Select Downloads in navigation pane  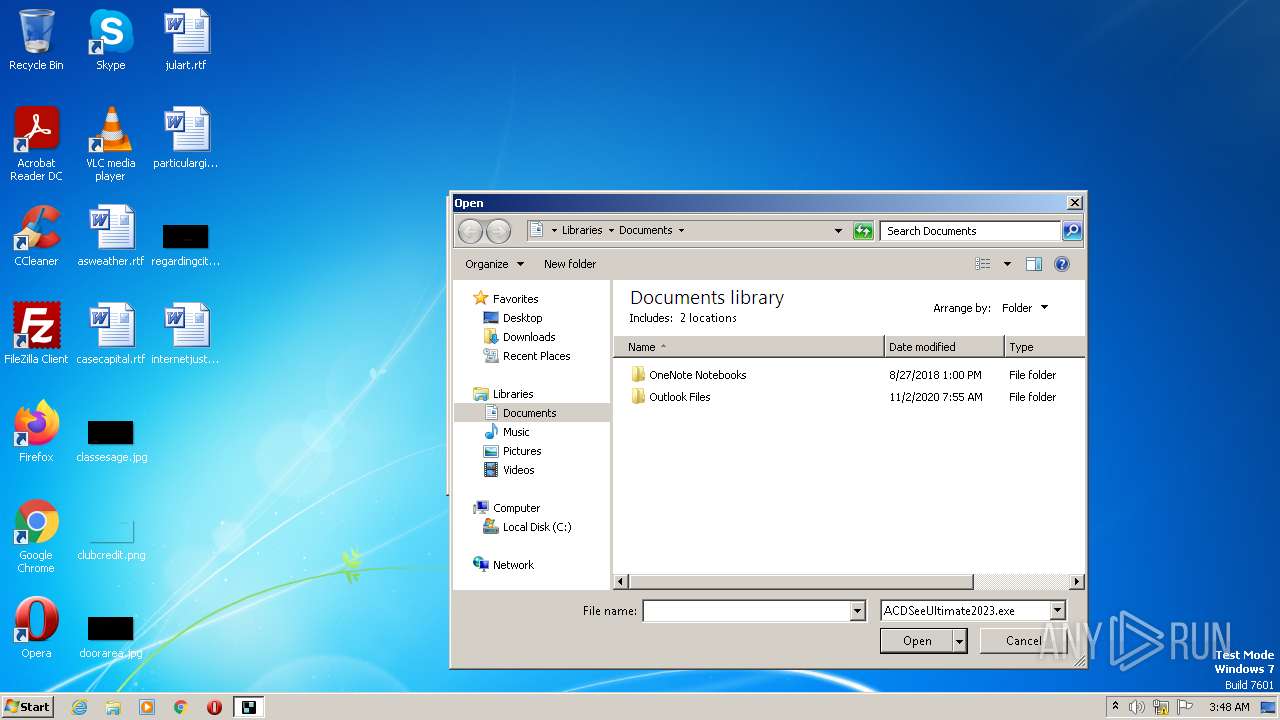point(519,337)
